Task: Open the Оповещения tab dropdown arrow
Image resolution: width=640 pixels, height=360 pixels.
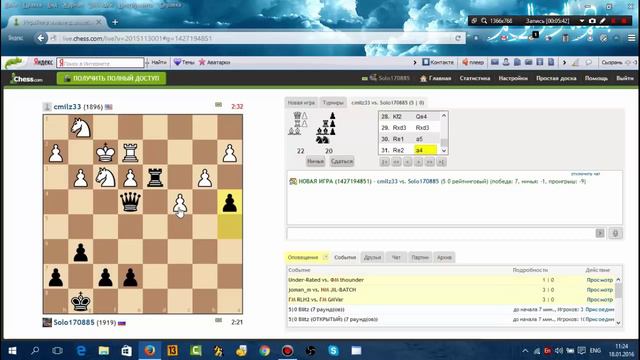Action: click(325, 257)
